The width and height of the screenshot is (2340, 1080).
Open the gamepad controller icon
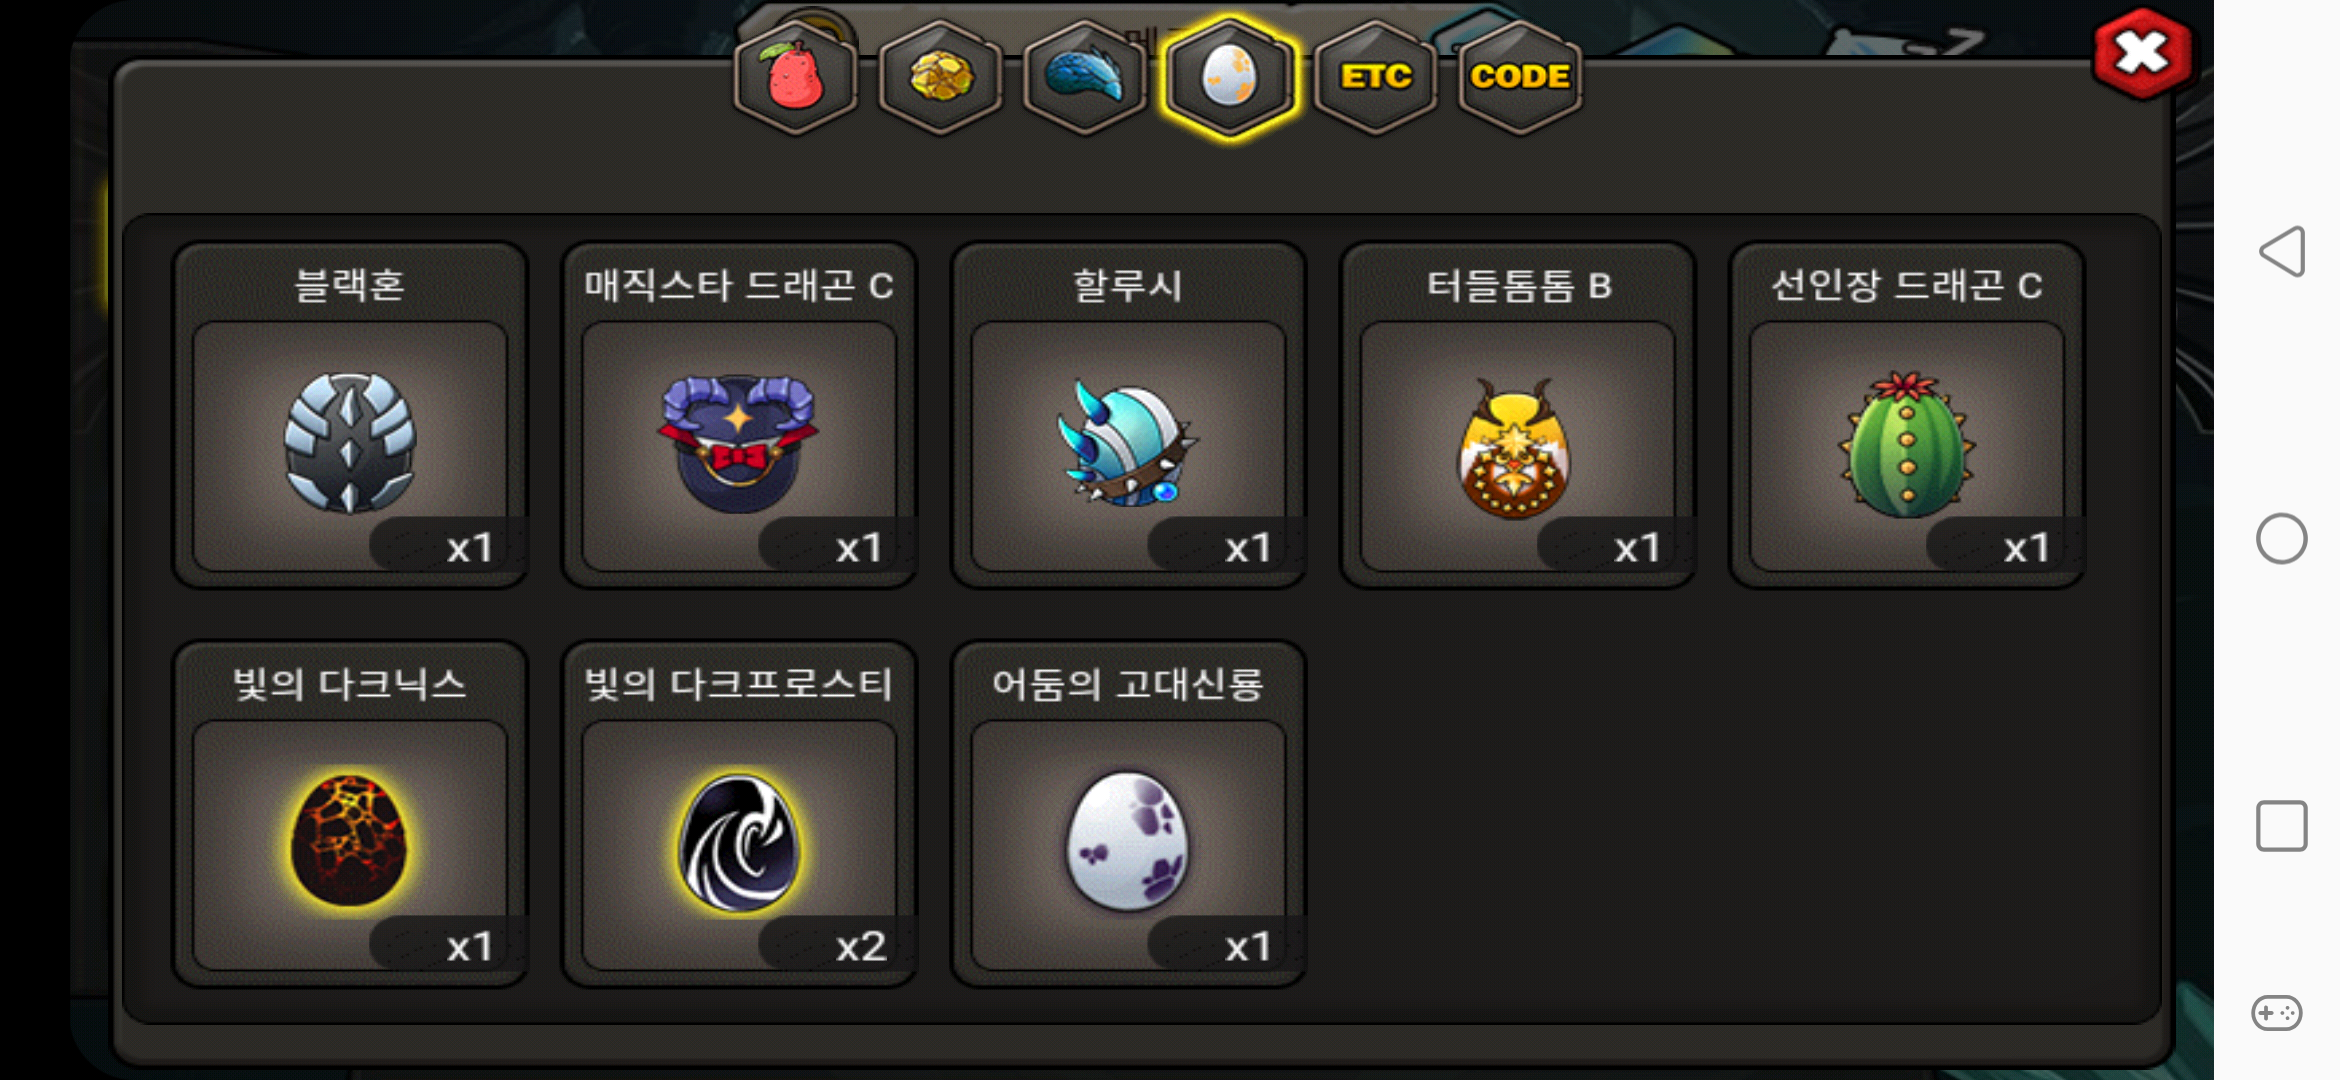[2277, 1013]
